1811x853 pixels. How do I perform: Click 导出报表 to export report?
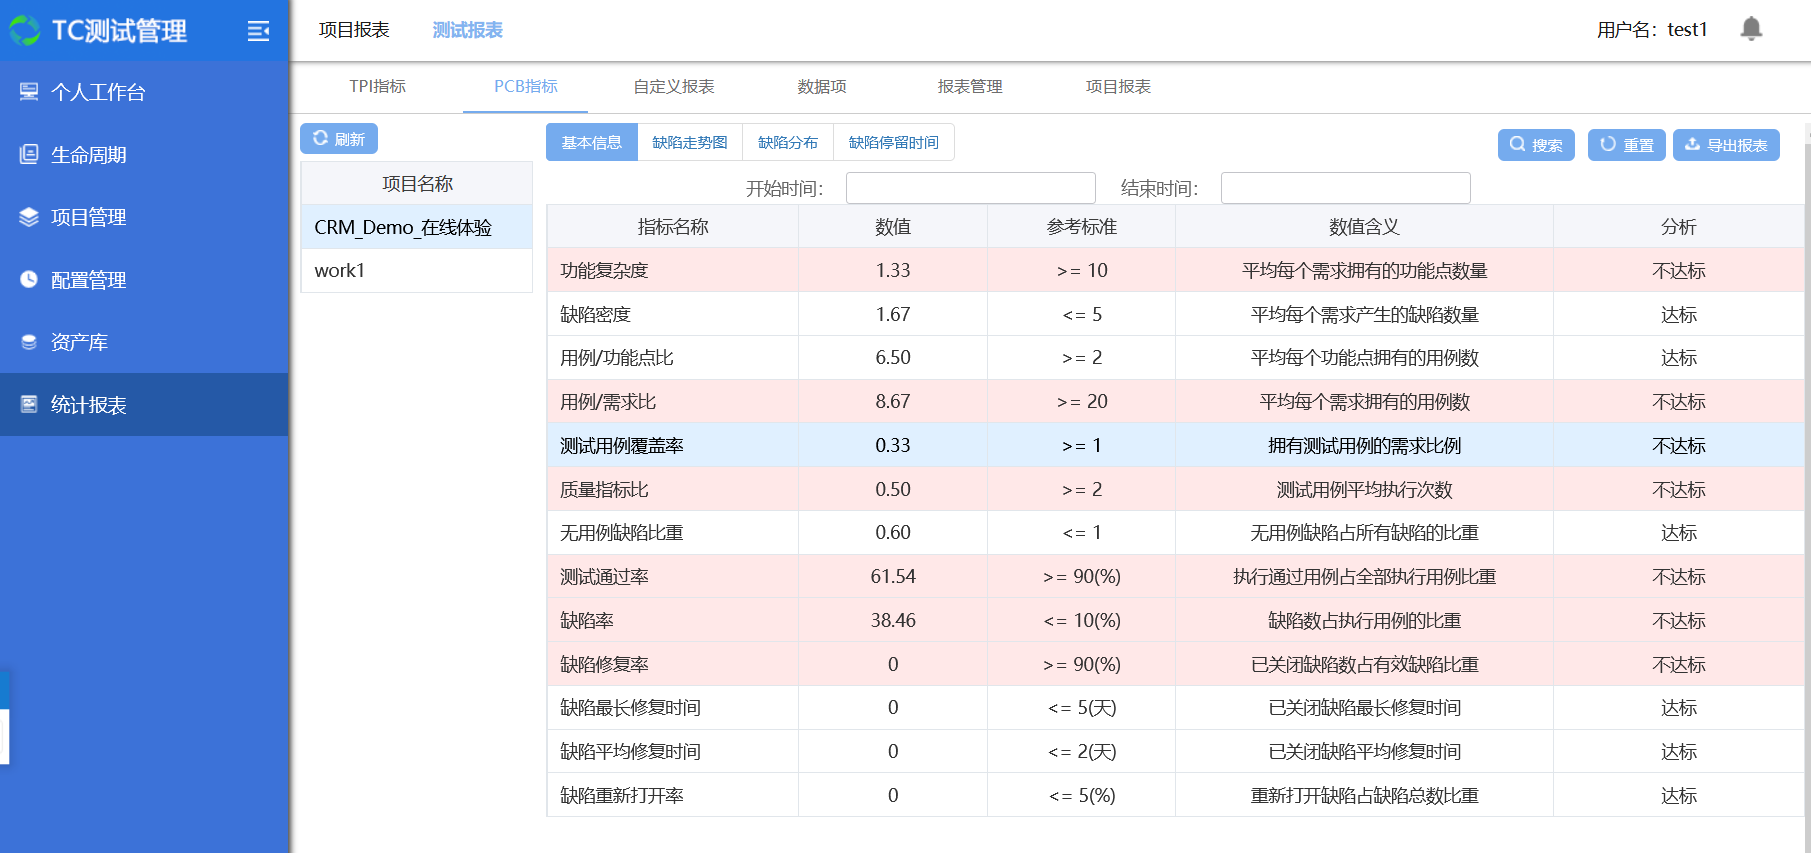(x=1725, y=145)
